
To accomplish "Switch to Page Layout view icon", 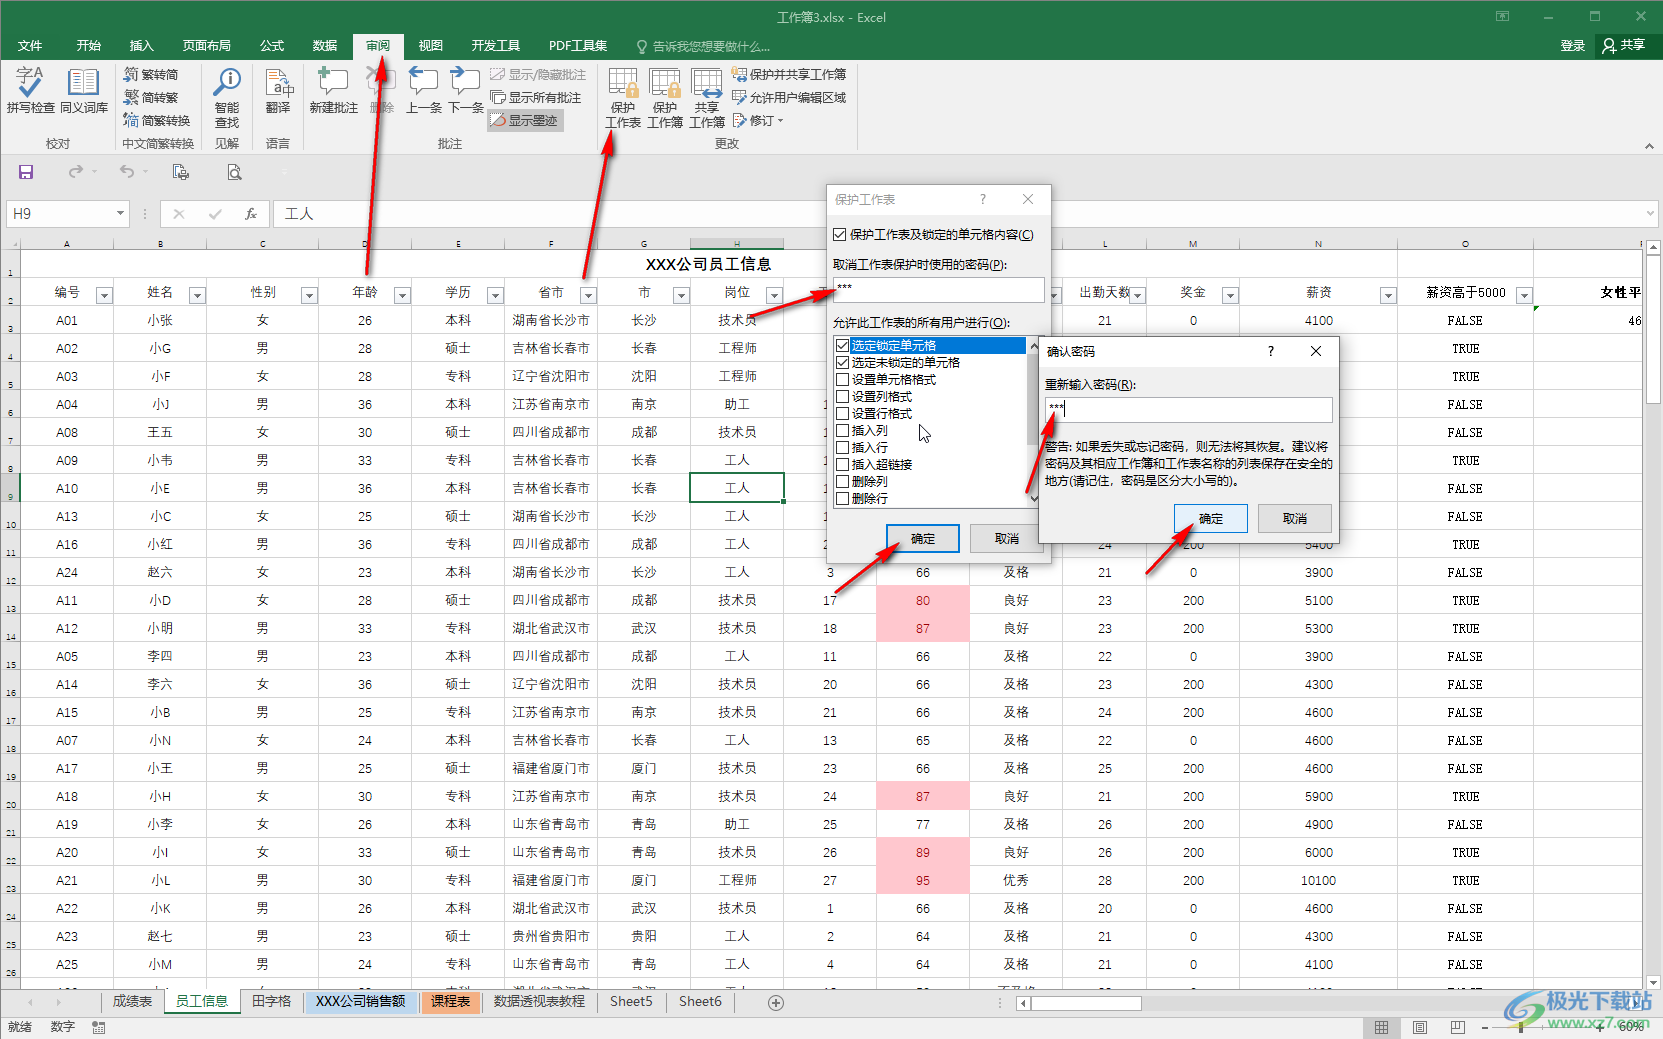I will coord(1420,1027).
